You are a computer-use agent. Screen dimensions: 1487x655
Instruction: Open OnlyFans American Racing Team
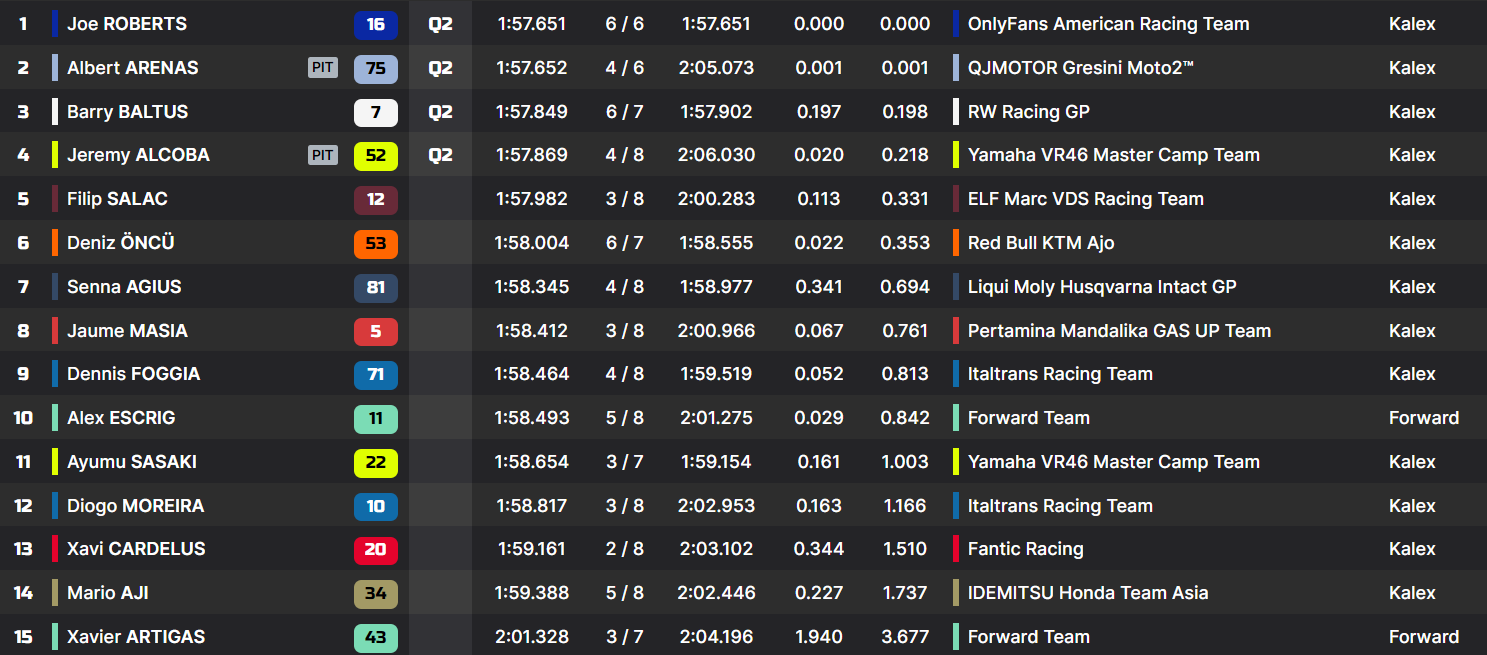[1108, 24]
